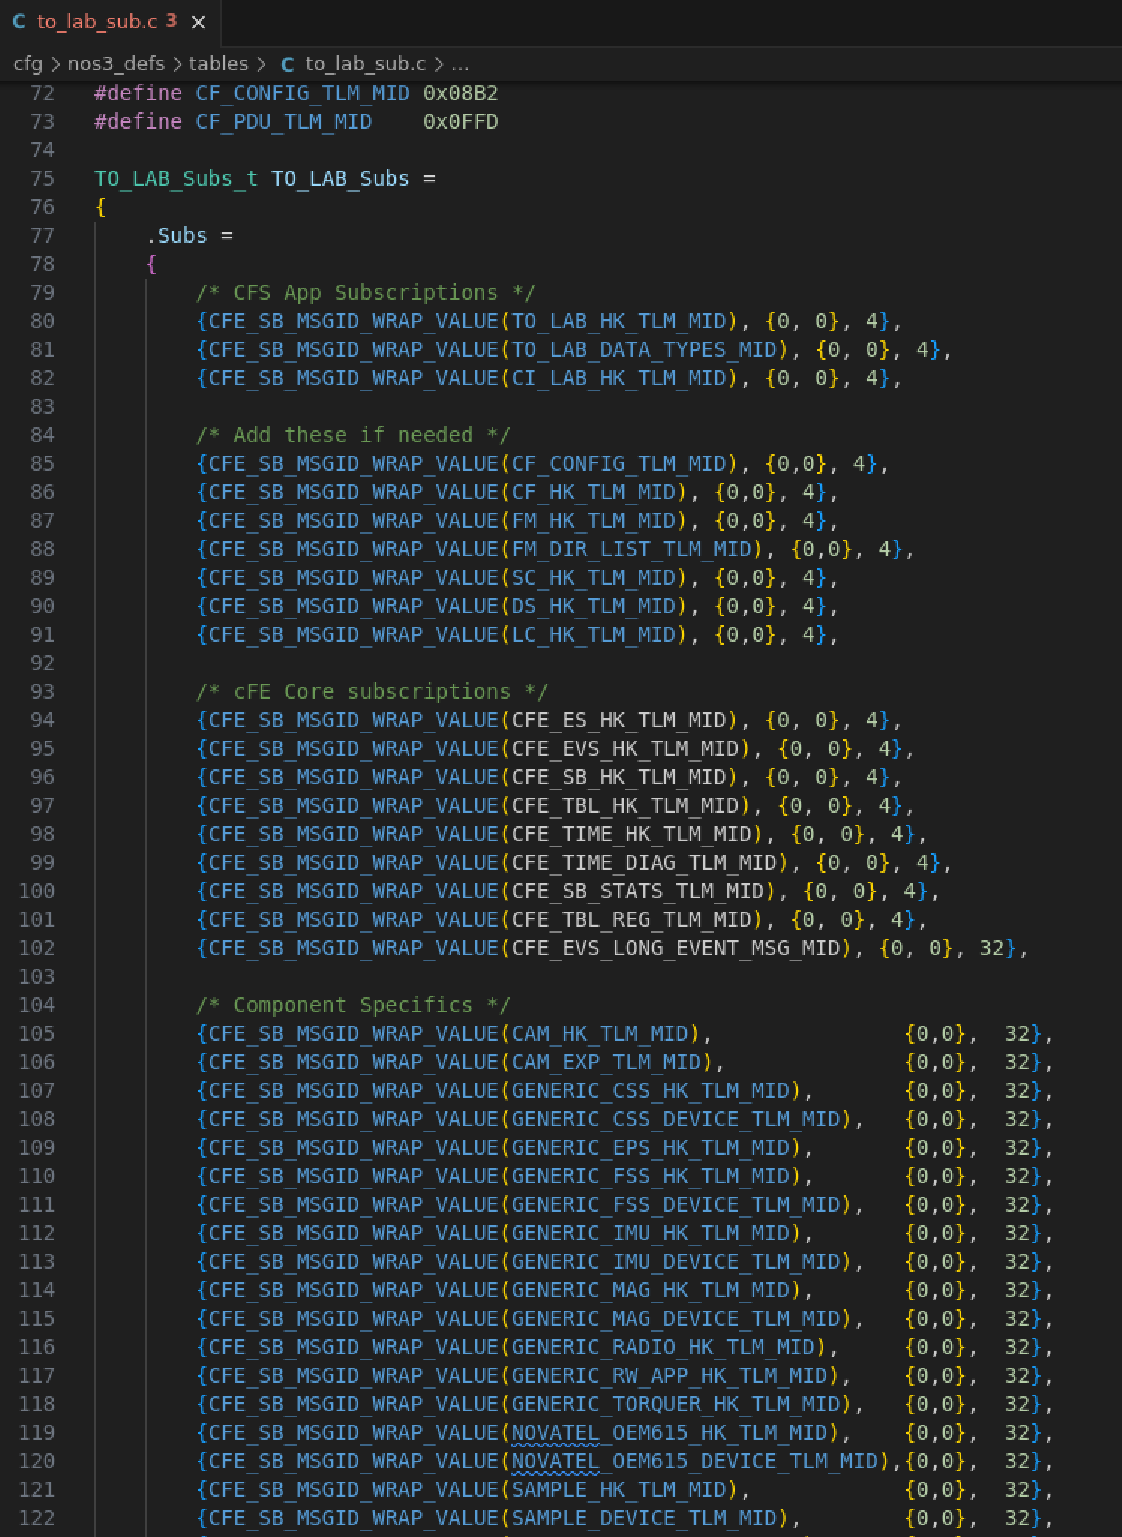Screen dimensions: 1122x1537
Task: Click line number 78
Action: click(42, 264)
